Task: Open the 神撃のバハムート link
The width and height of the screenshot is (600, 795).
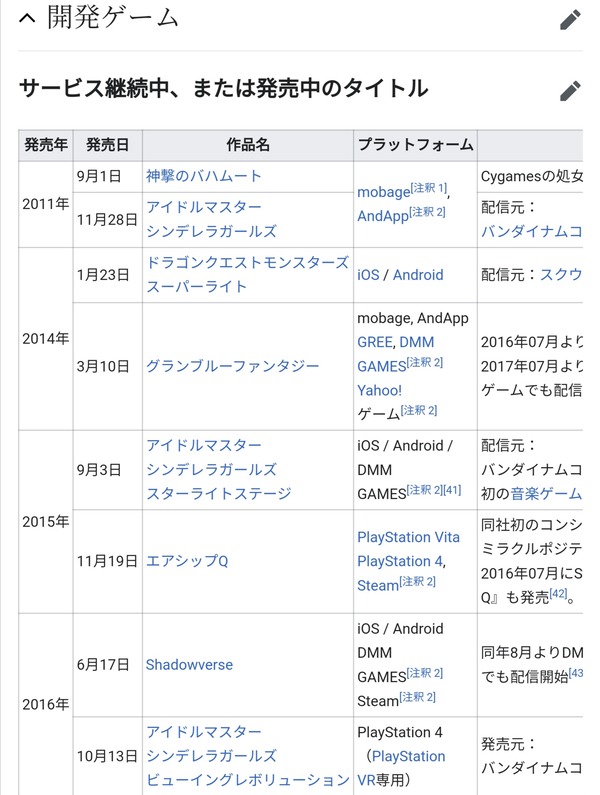Action: [x=203, y=176]
